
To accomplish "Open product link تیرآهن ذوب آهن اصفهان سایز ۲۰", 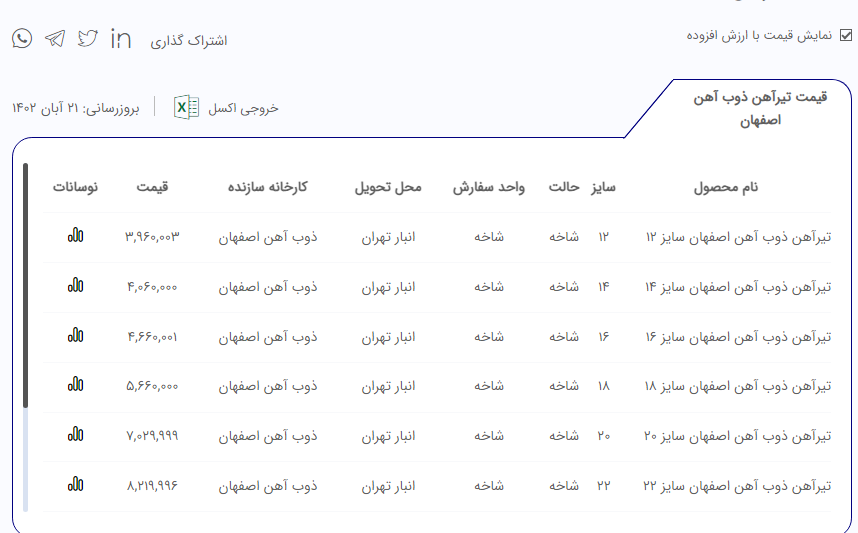I will [737, 436].
